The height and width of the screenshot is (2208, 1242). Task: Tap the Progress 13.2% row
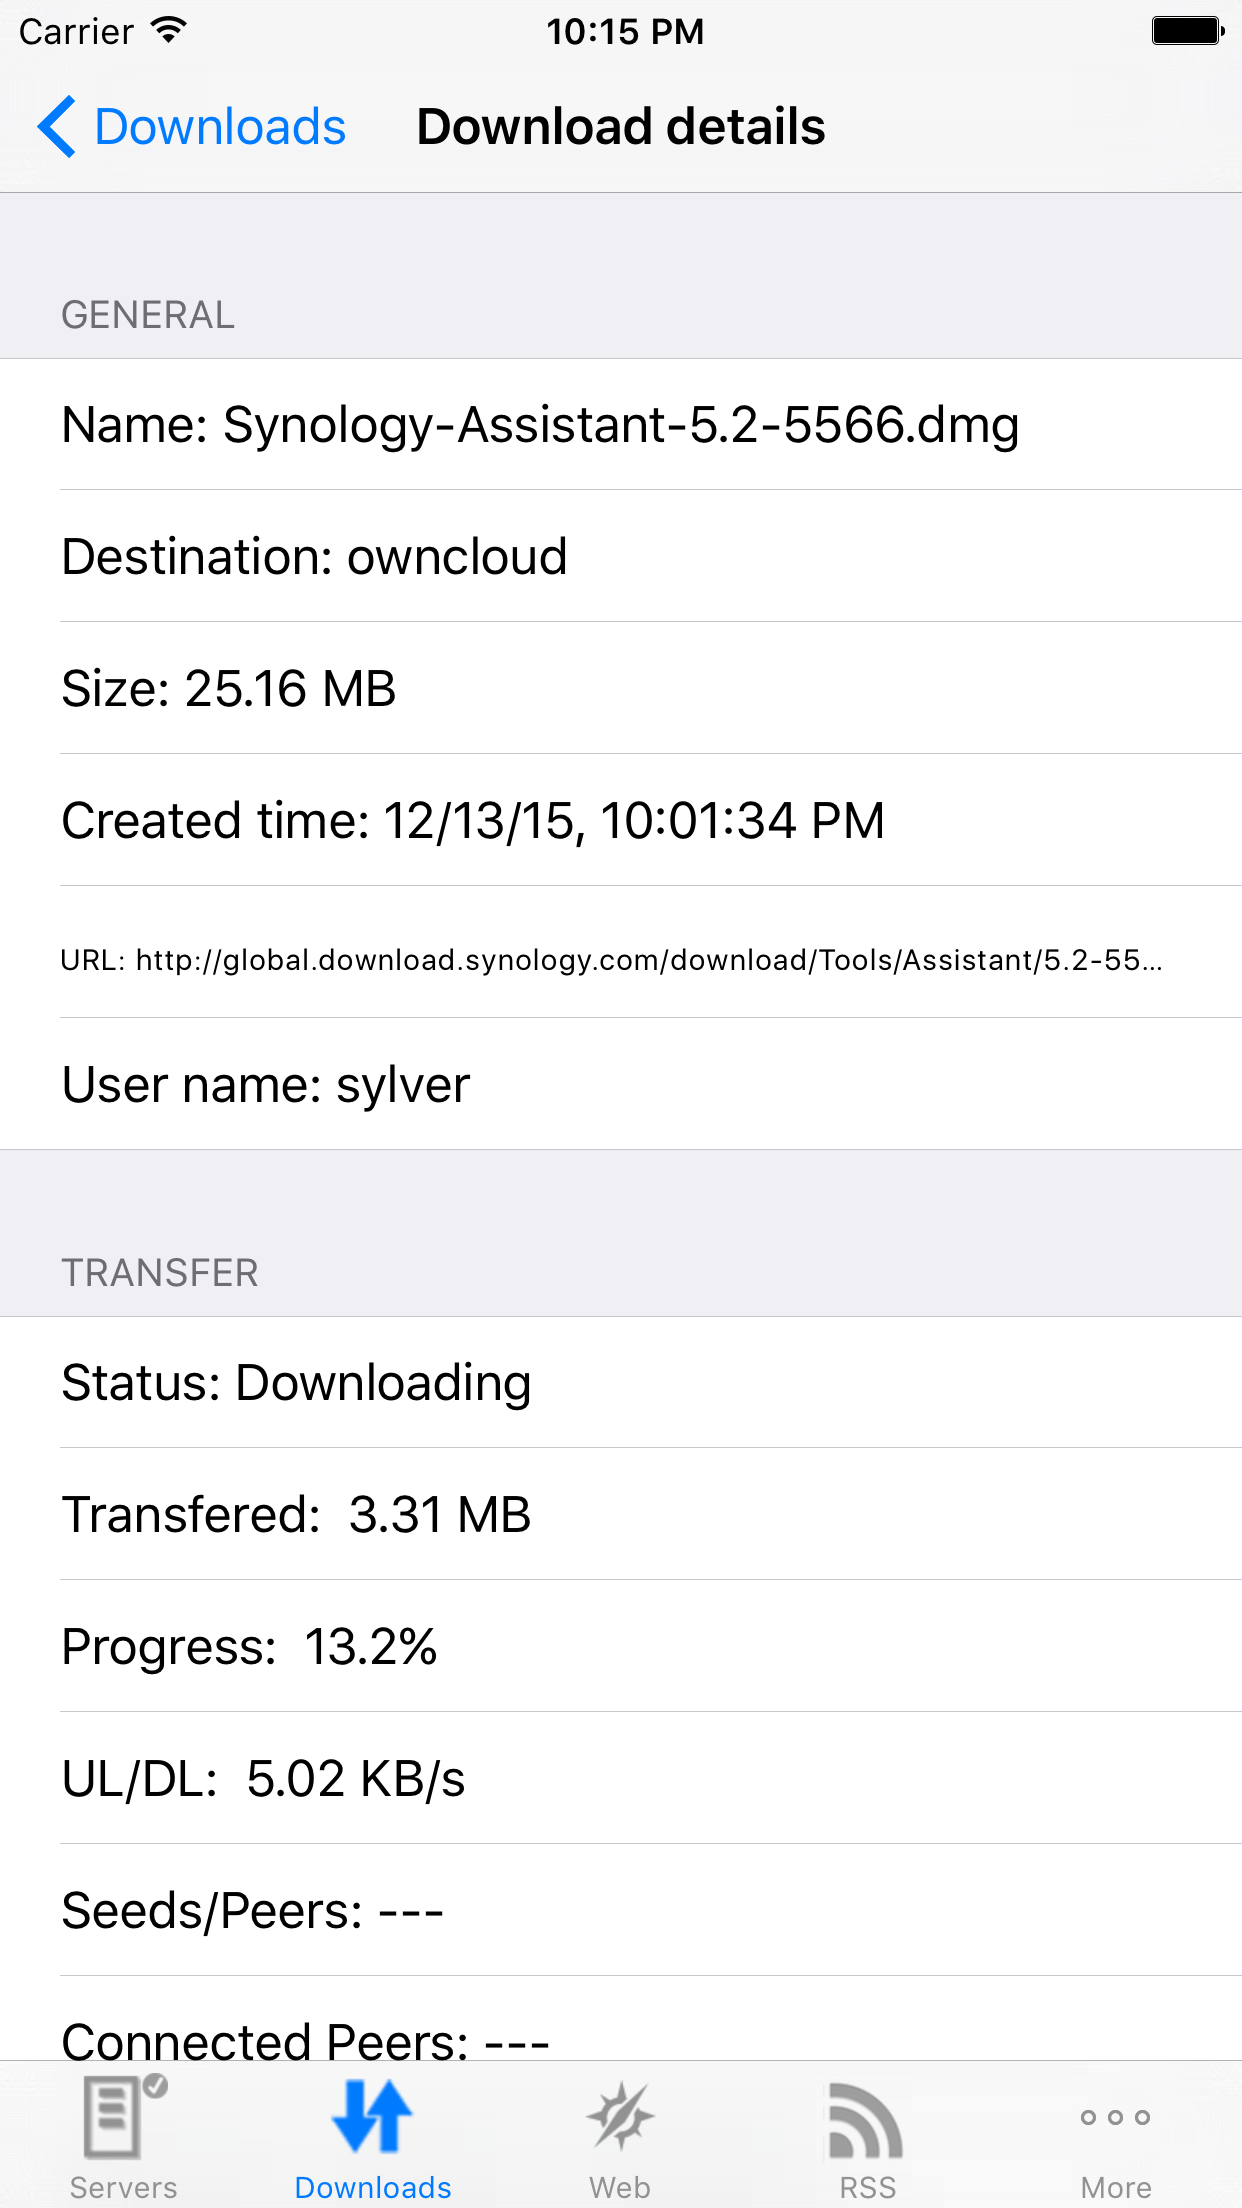tap(250, 1647)
